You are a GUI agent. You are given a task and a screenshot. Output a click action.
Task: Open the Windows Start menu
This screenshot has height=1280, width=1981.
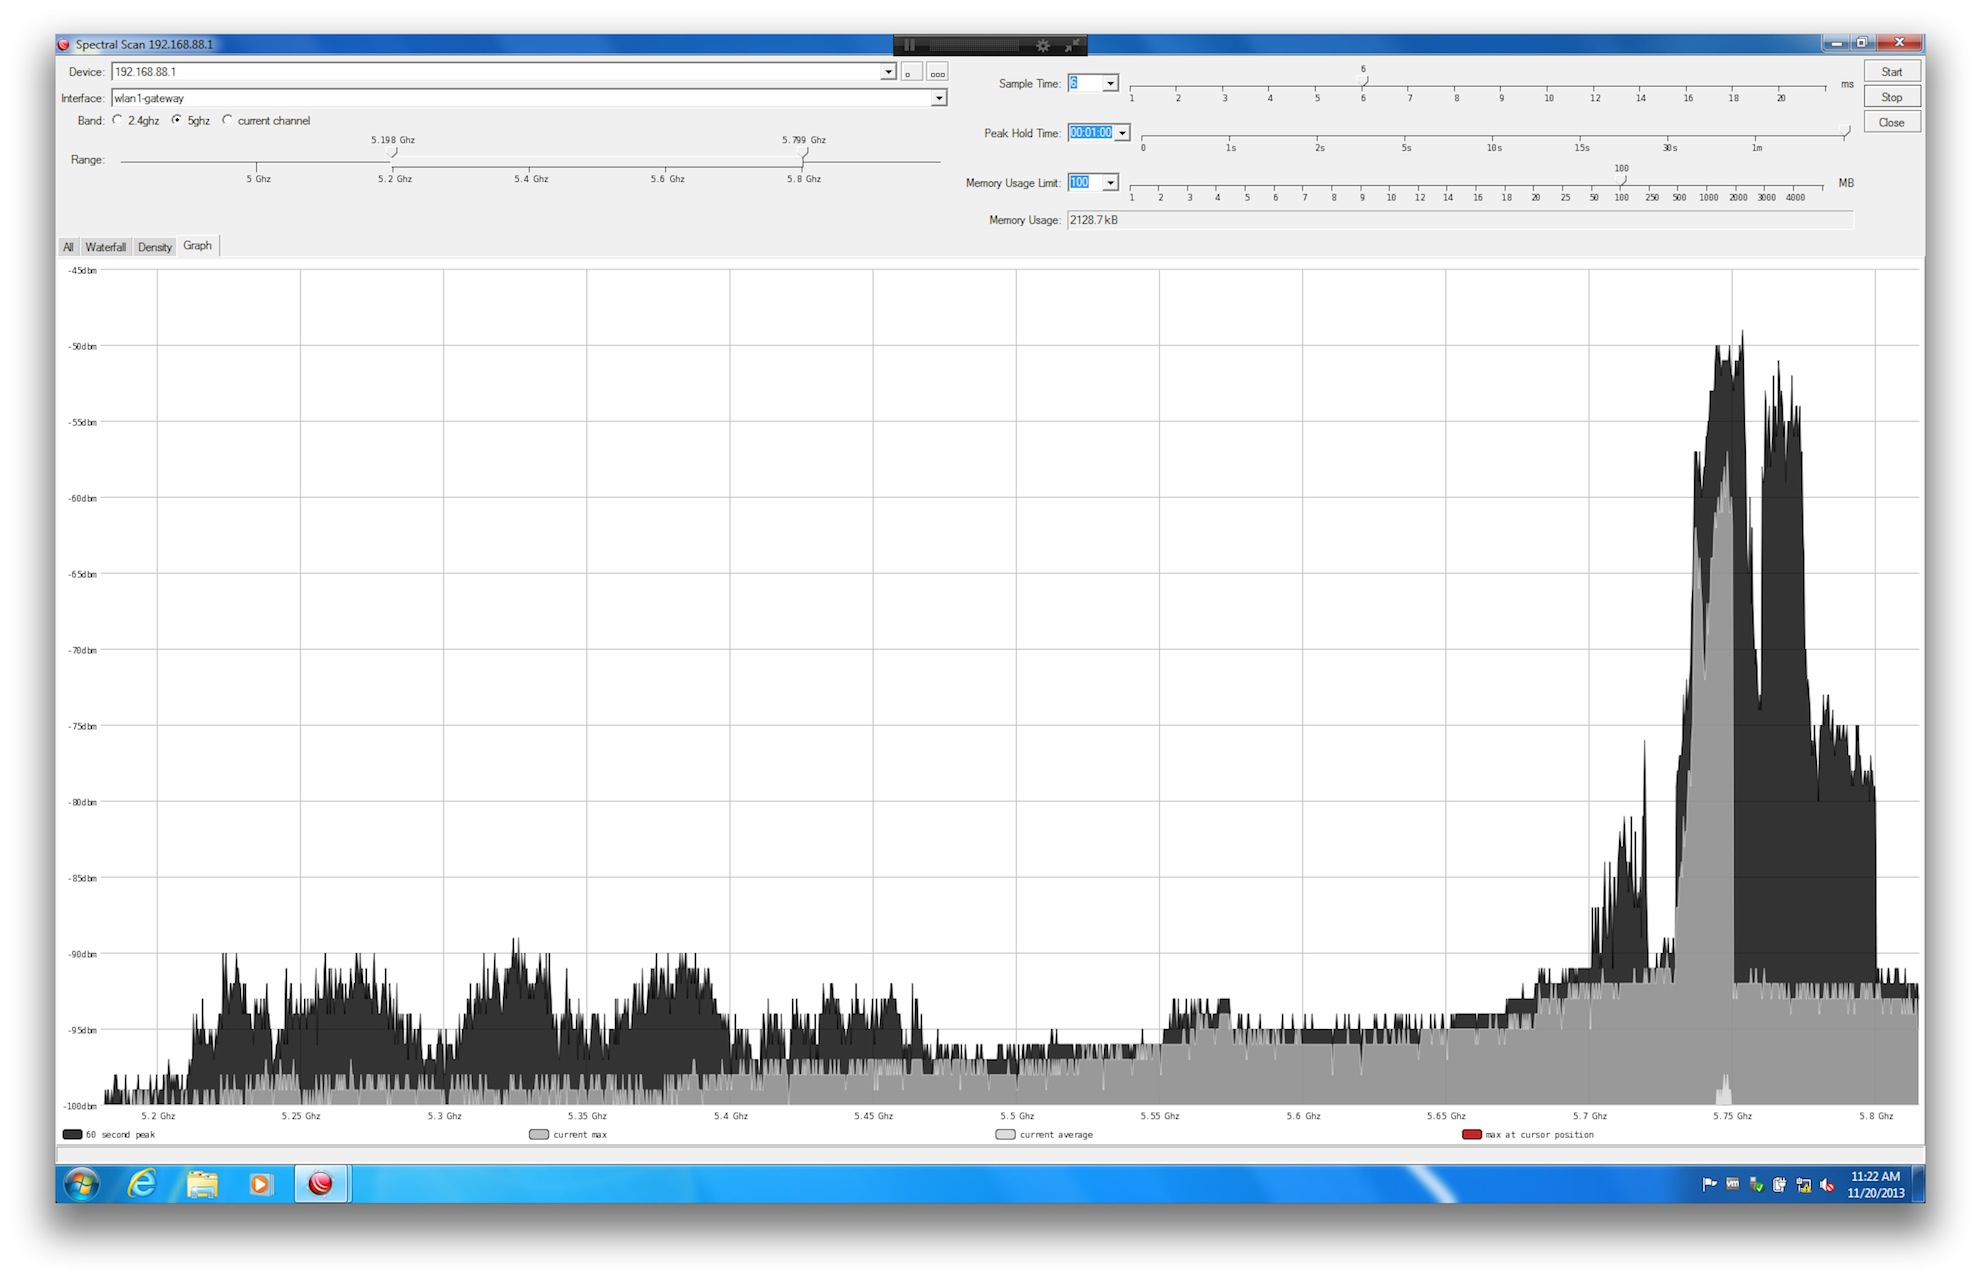[x=82, y=1184]
